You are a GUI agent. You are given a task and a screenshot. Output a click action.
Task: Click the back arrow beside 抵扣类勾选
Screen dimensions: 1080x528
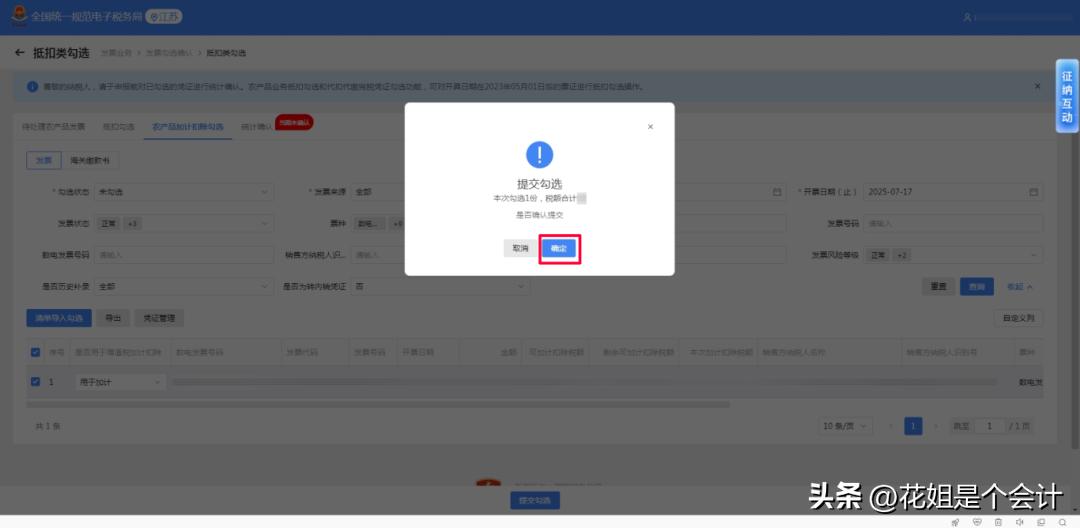(x=19, y=52)
